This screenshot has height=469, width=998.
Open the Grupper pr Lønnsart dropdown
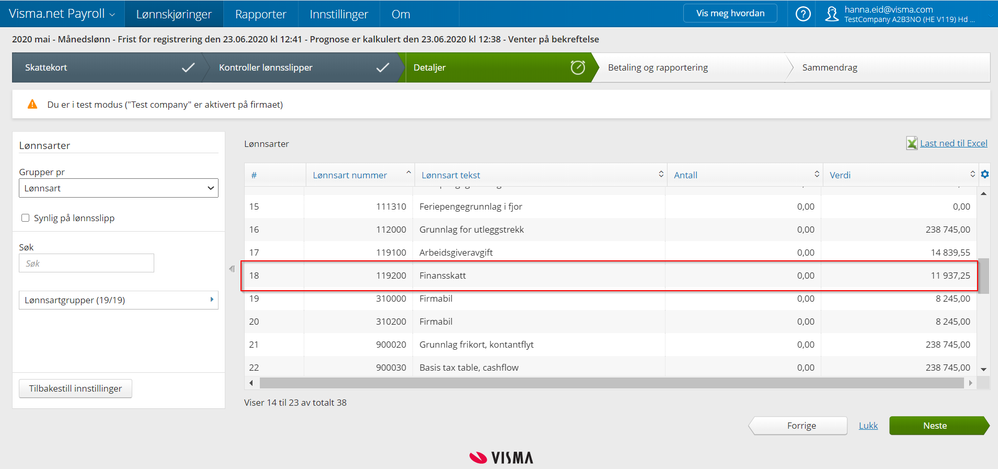point(118,188)
